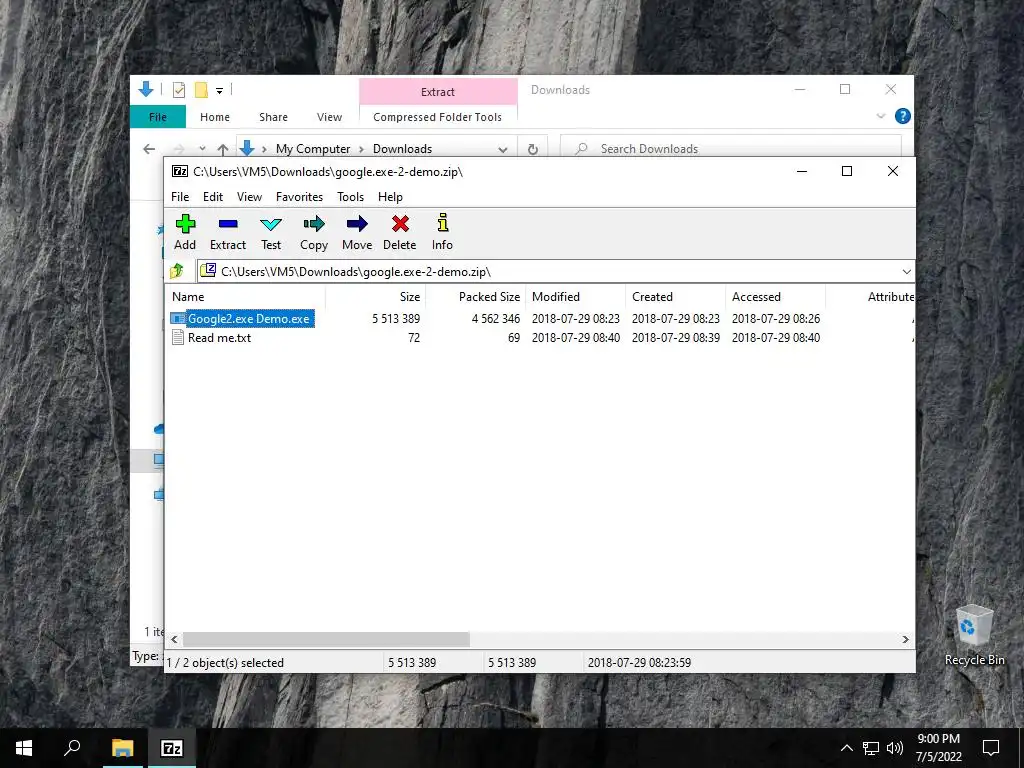Click My Computer in the Explorer breadcrumb
The width and height of the screenshot is (1024, 768).
pyautogui.click(x=313, y=149)
